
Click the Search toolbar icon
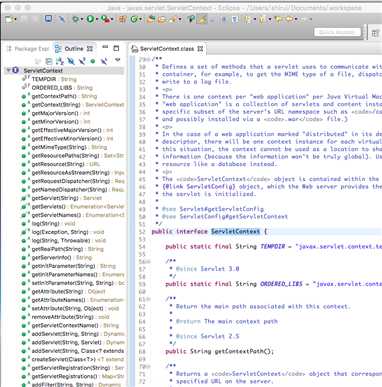coord(173,19)
